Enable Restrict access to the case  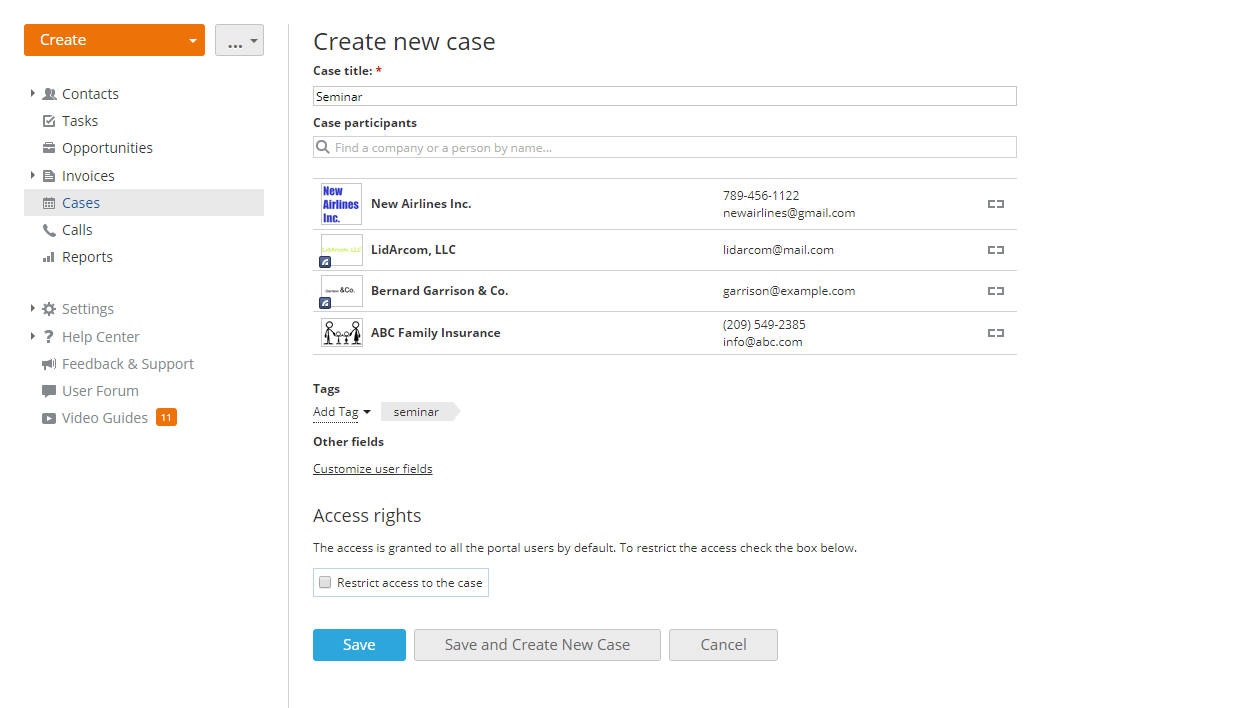pyautogui.click(x=324, y=582)
